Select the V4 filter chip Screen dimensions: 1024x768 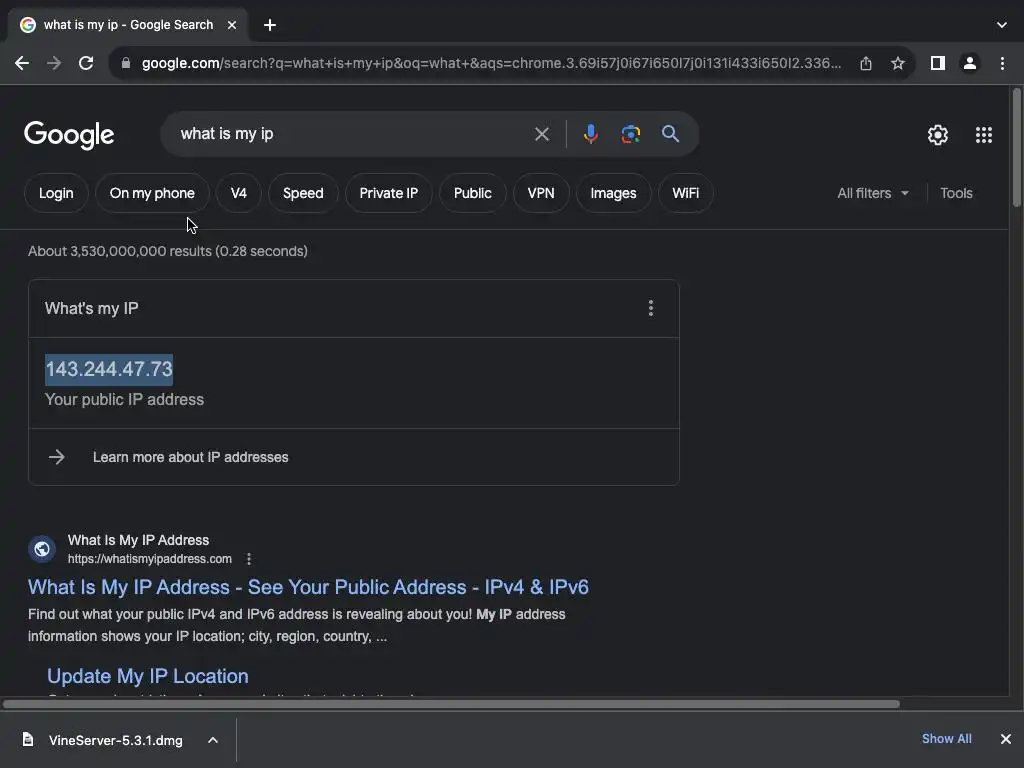(x=239, y=193)
